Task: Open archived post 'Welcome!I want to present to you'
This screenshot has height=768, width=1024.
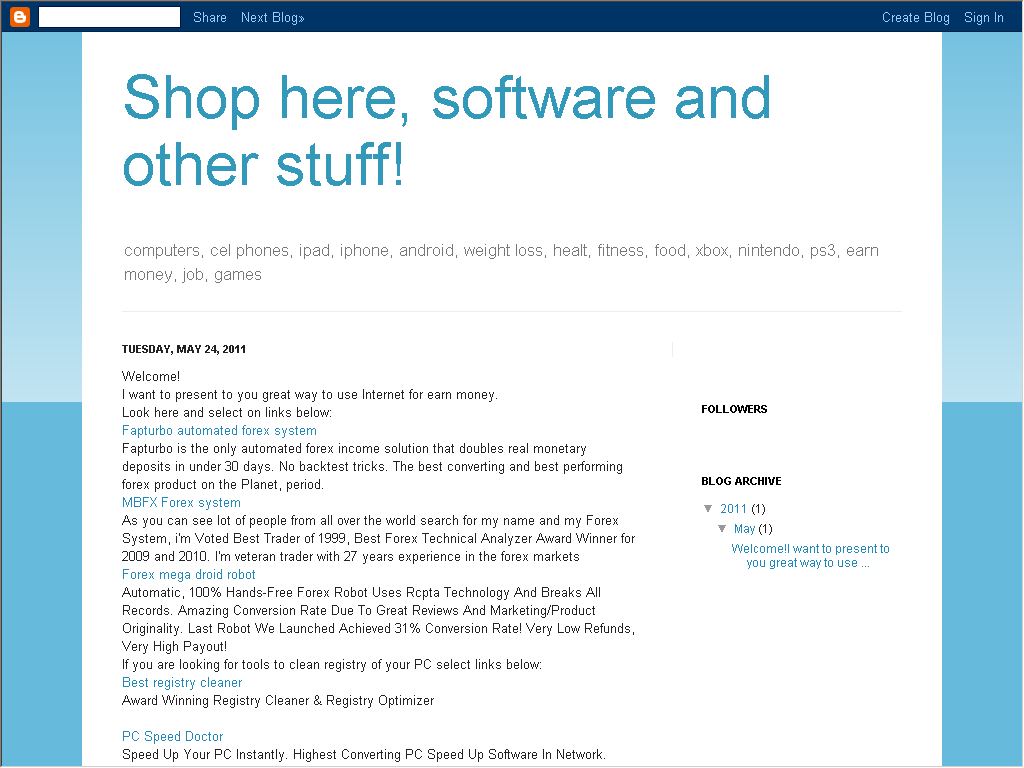Action: (x=810, y=556)
